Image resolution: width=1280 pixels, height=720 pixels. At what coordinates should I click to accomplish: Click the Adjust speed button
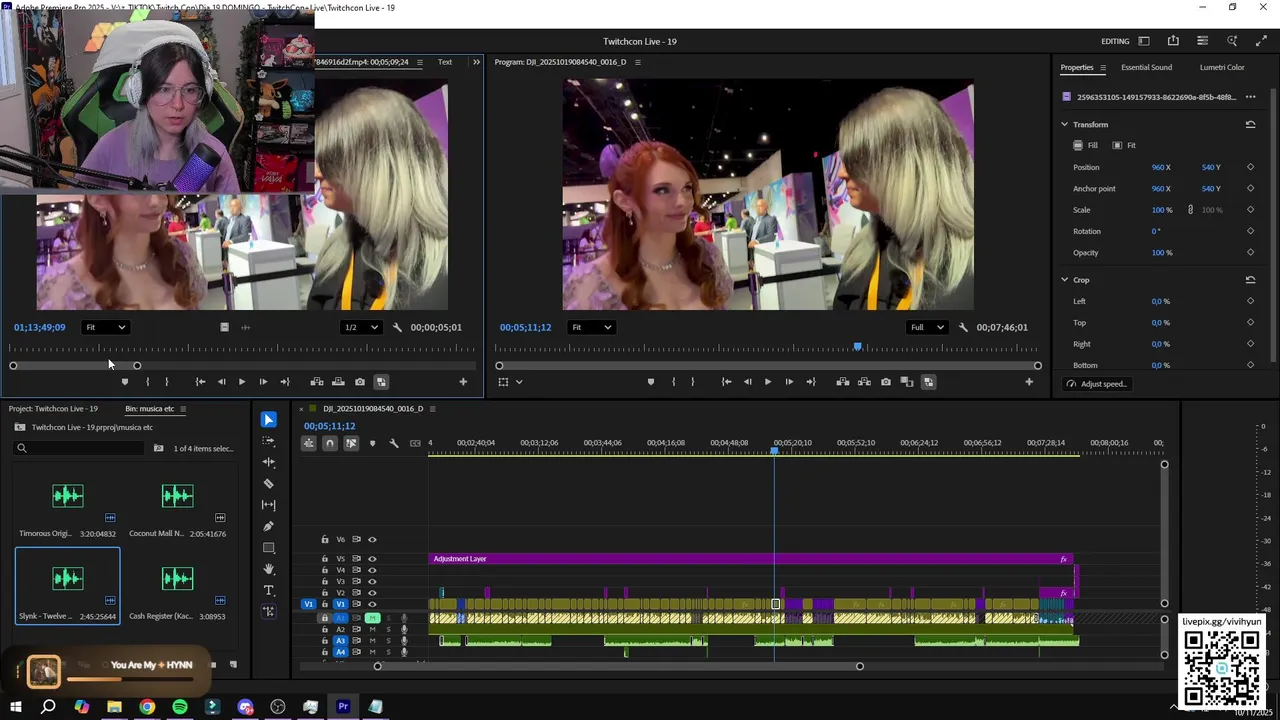pos(1097,384)
